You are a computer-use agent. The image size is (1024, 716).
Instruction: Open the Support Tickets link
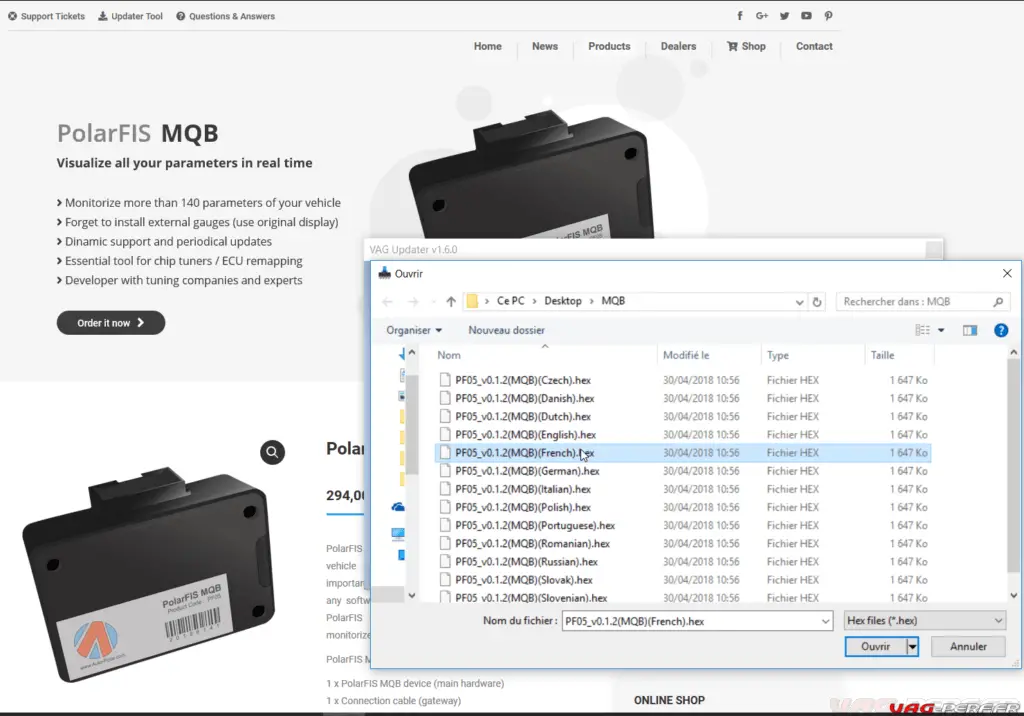coord(46,16)
